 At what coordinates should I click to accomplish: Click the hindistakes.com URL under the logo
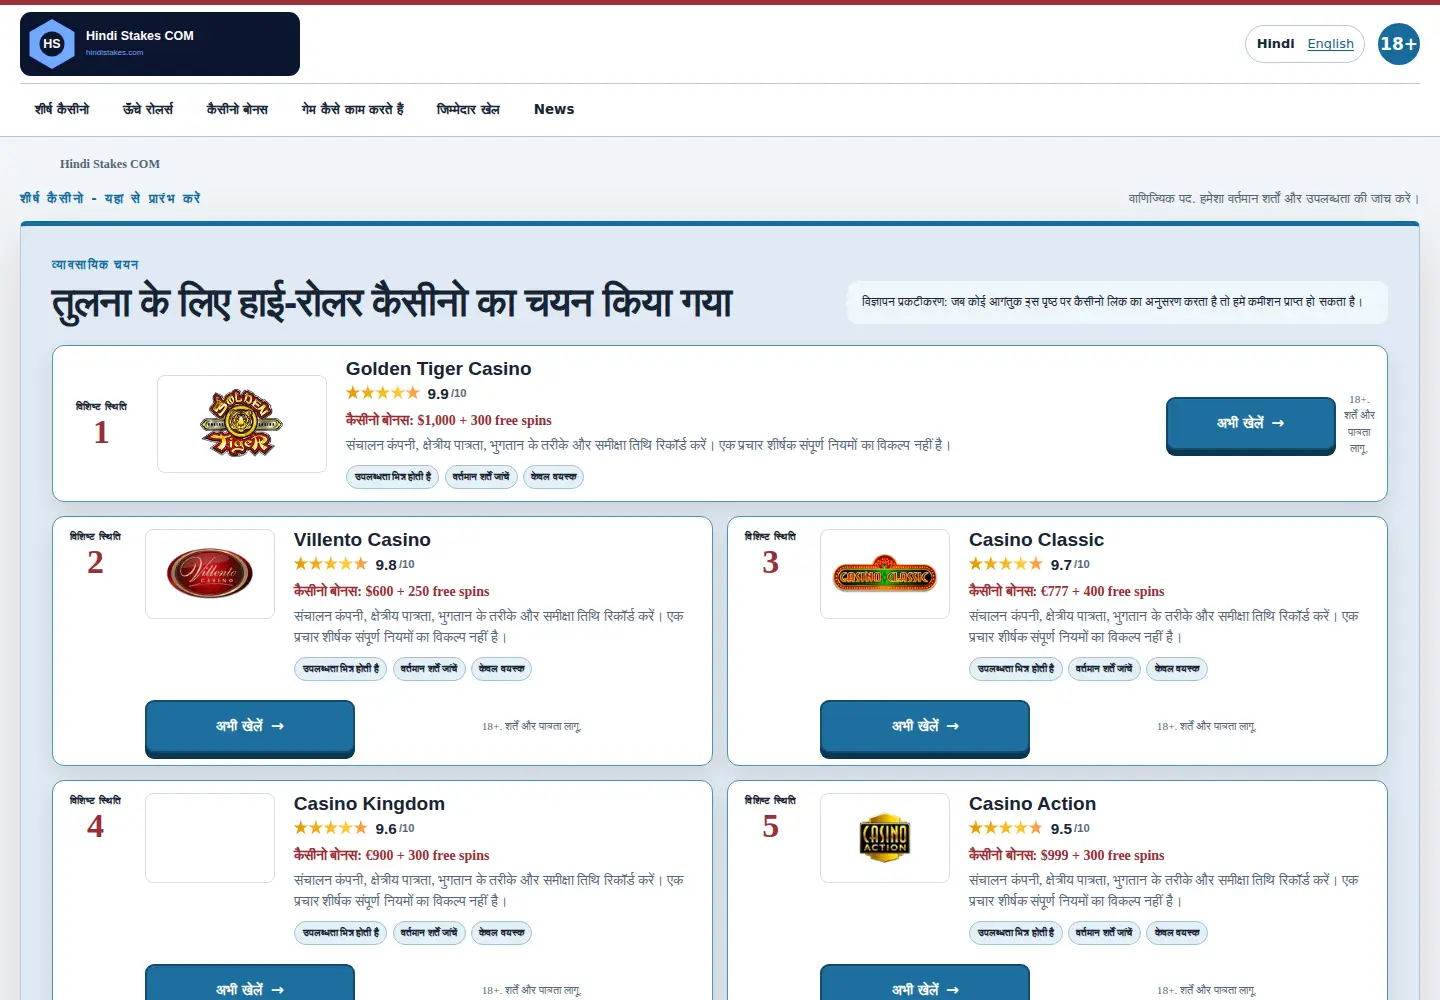pyautogui.click(x=114, y=52)
